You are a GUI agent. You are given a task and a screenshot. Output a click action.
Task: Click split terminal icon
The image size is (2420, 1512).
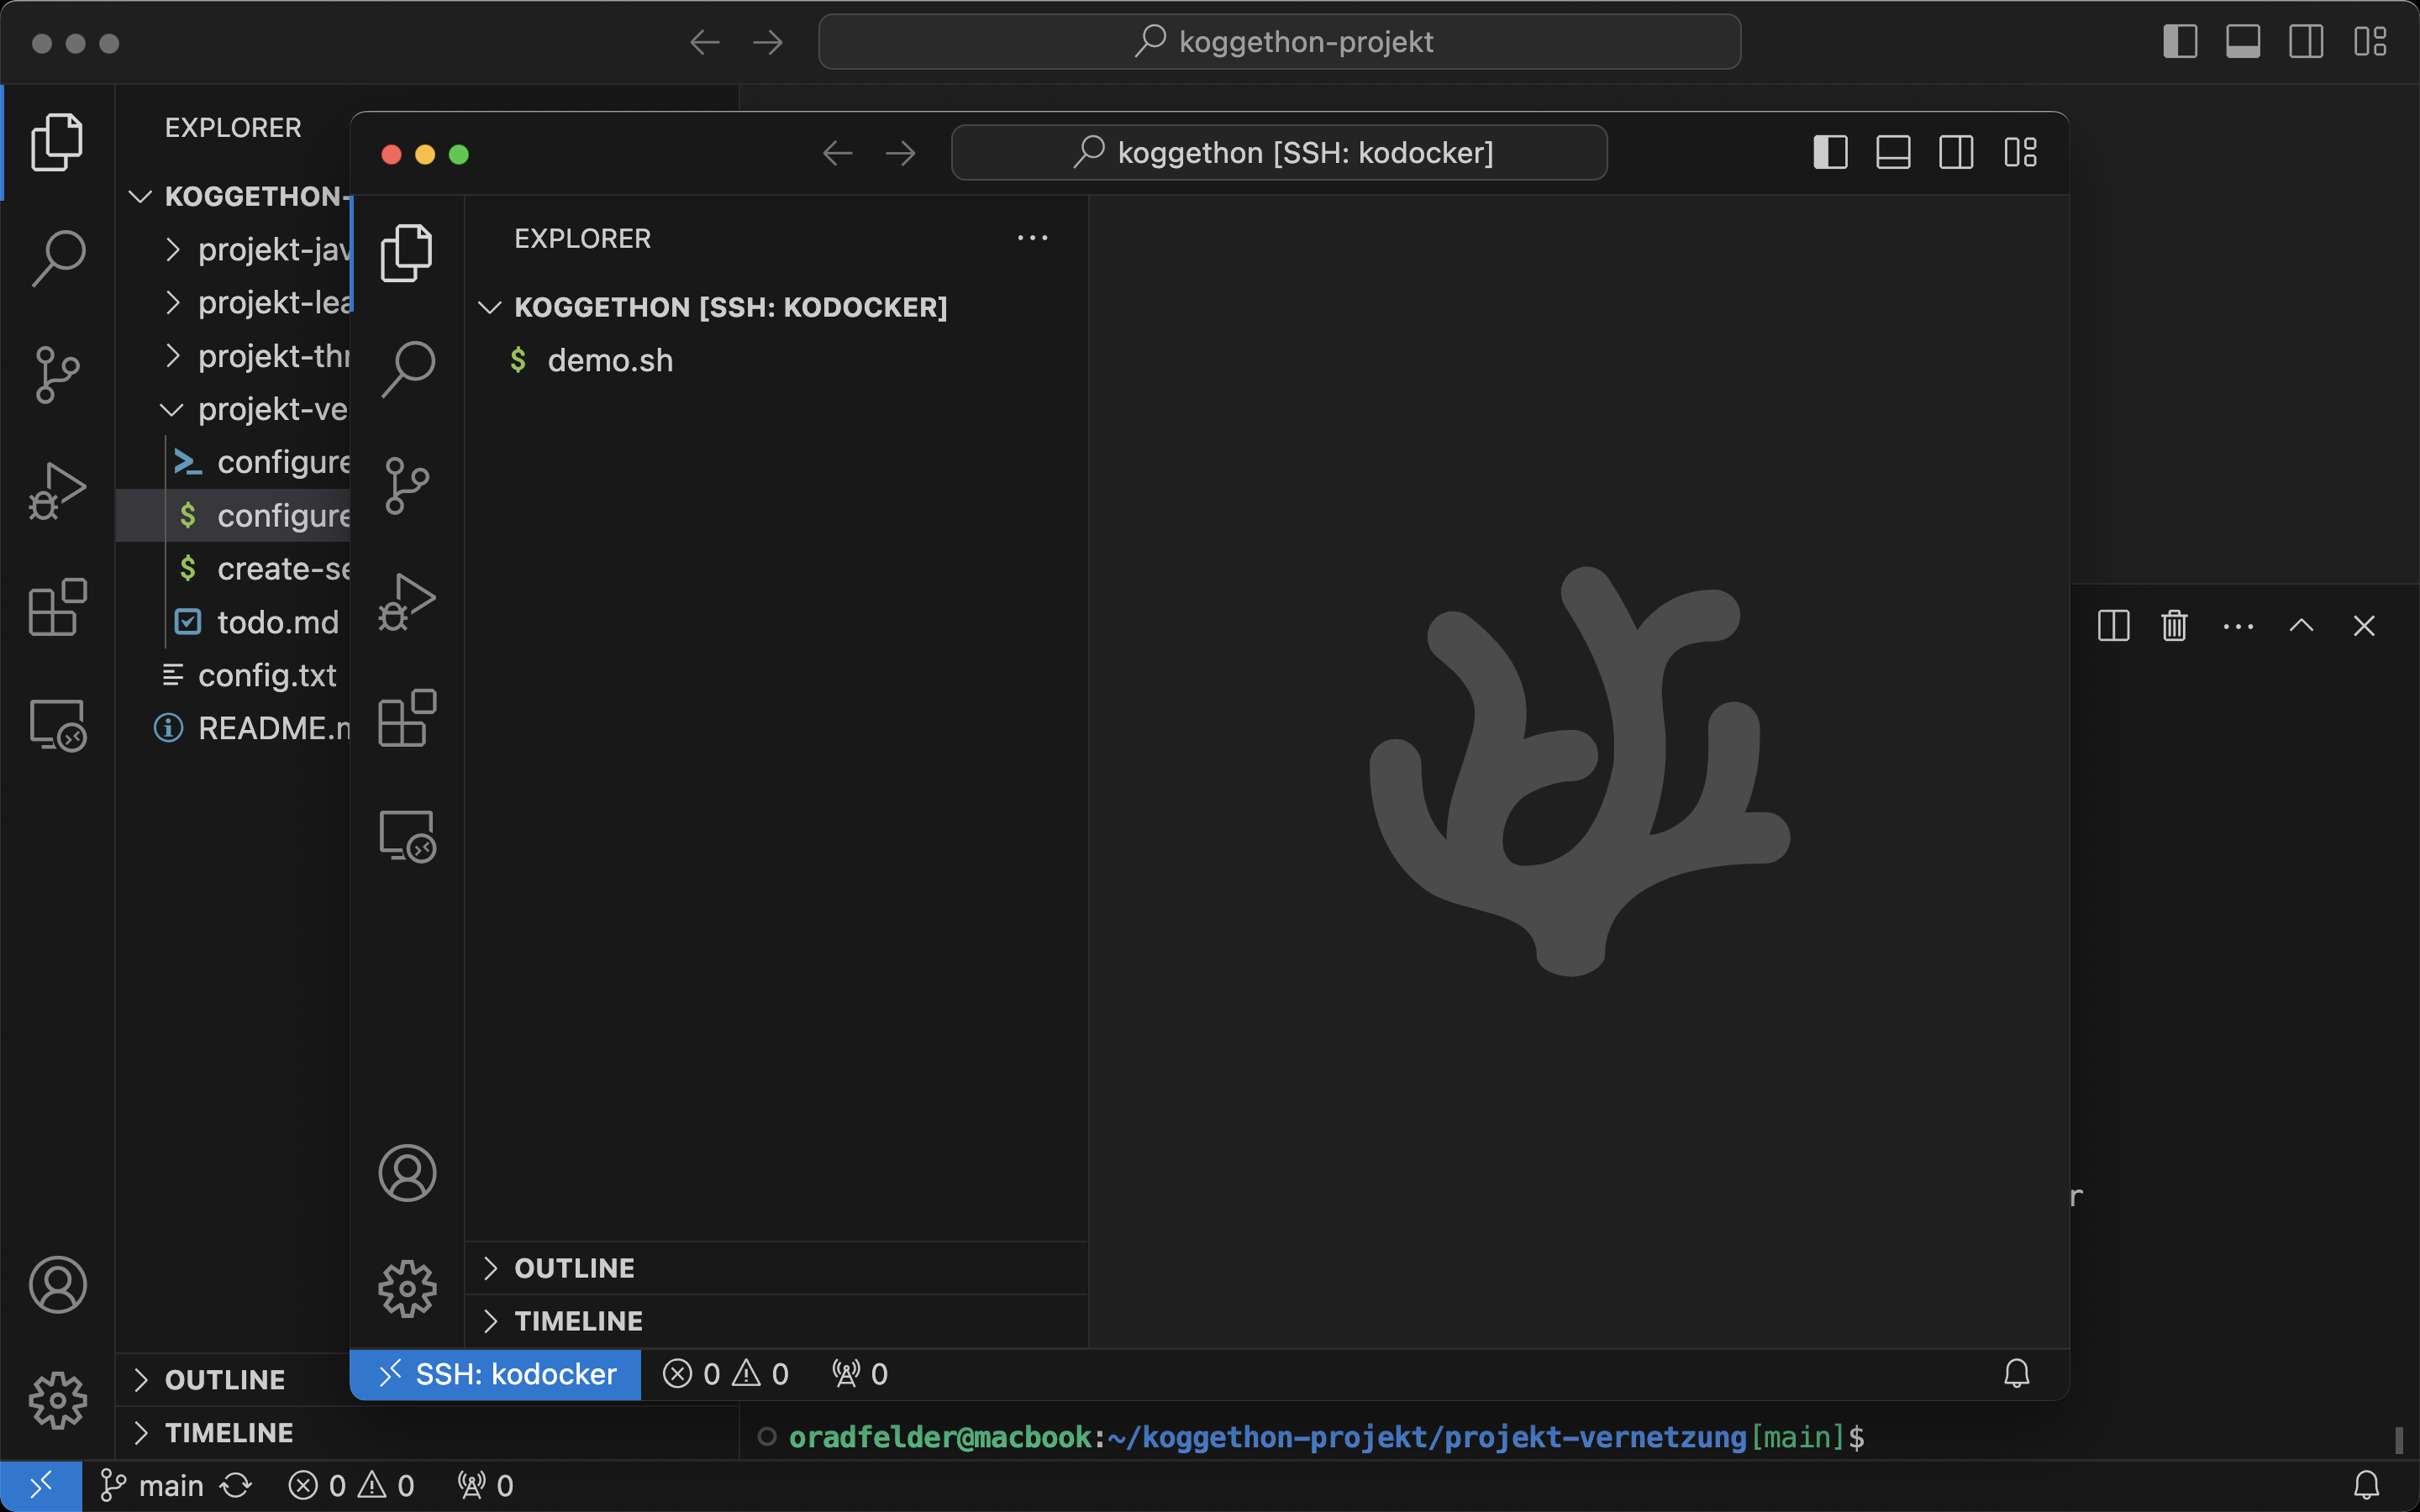2113,626
